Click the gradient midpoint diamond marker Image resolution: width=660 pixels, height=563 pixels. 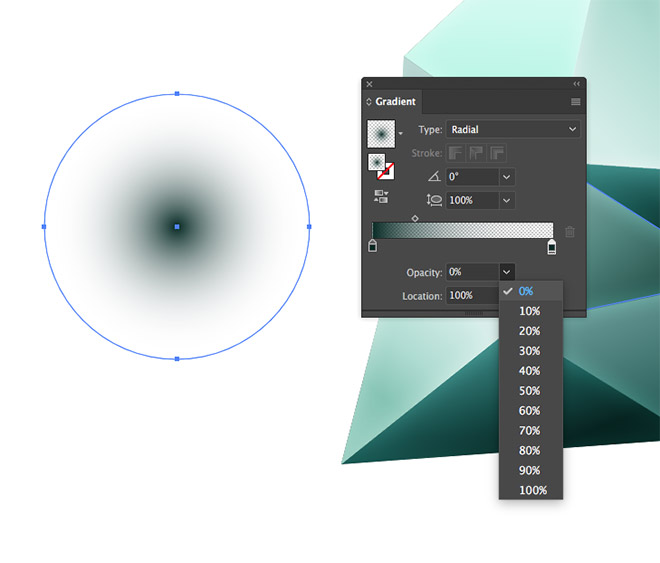415,217
